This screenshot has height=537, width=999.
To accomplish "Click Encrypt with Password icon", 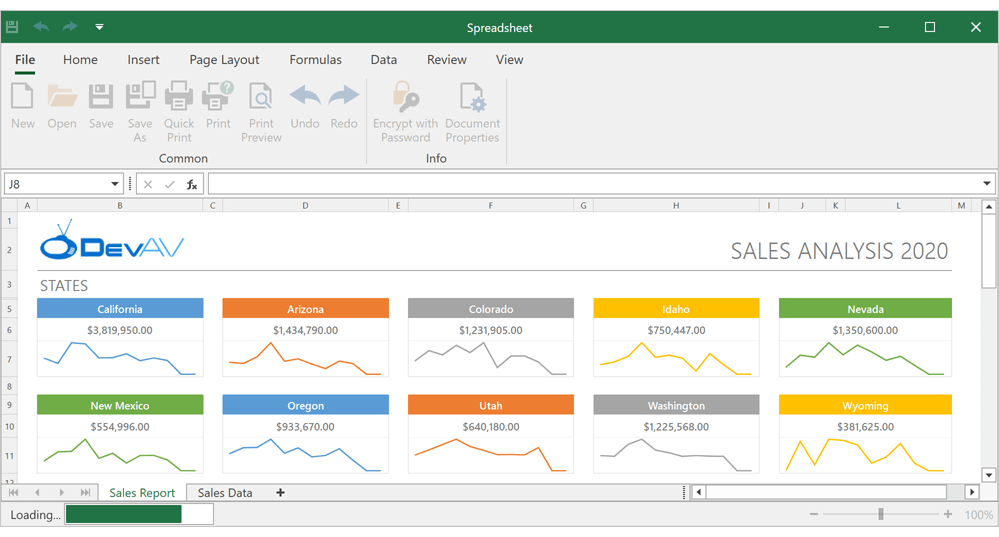I will tap(405, 106).
